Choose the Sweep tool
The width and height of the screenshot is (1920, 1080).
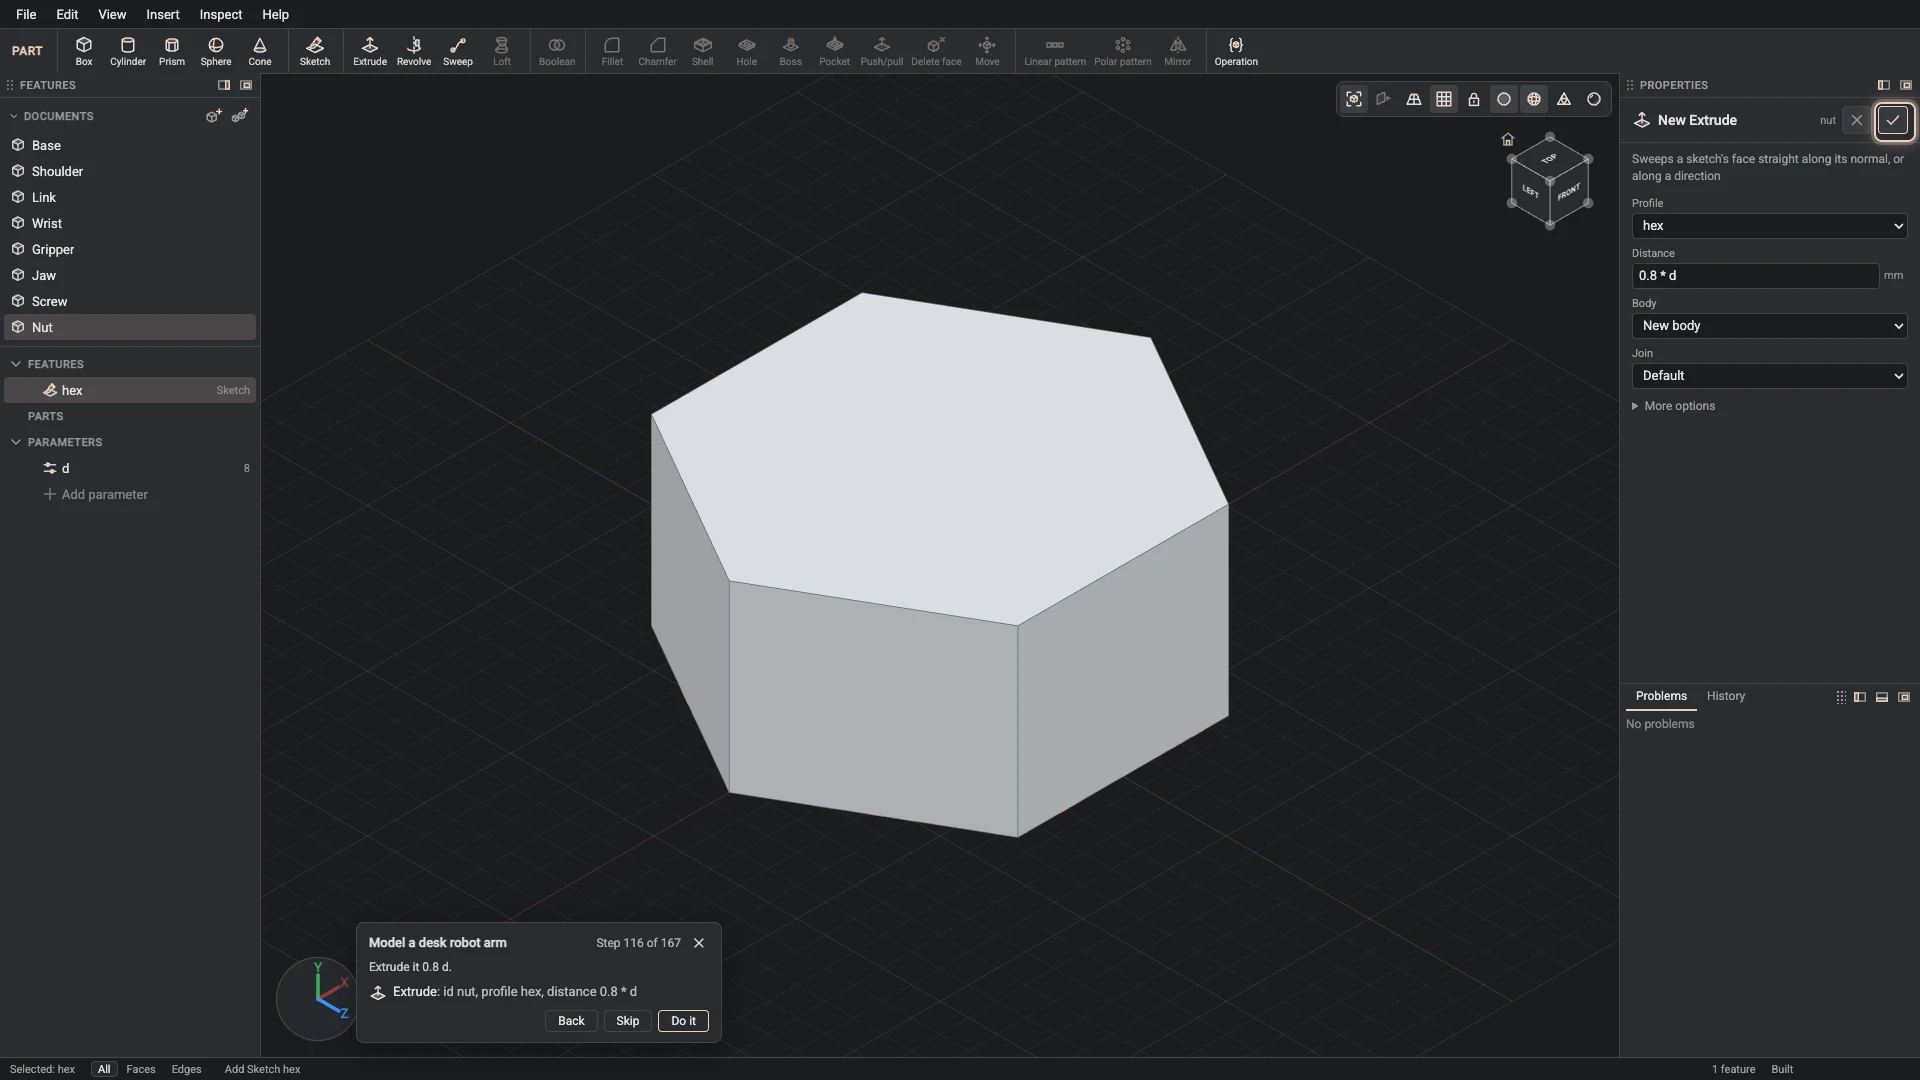pos(458,51)
